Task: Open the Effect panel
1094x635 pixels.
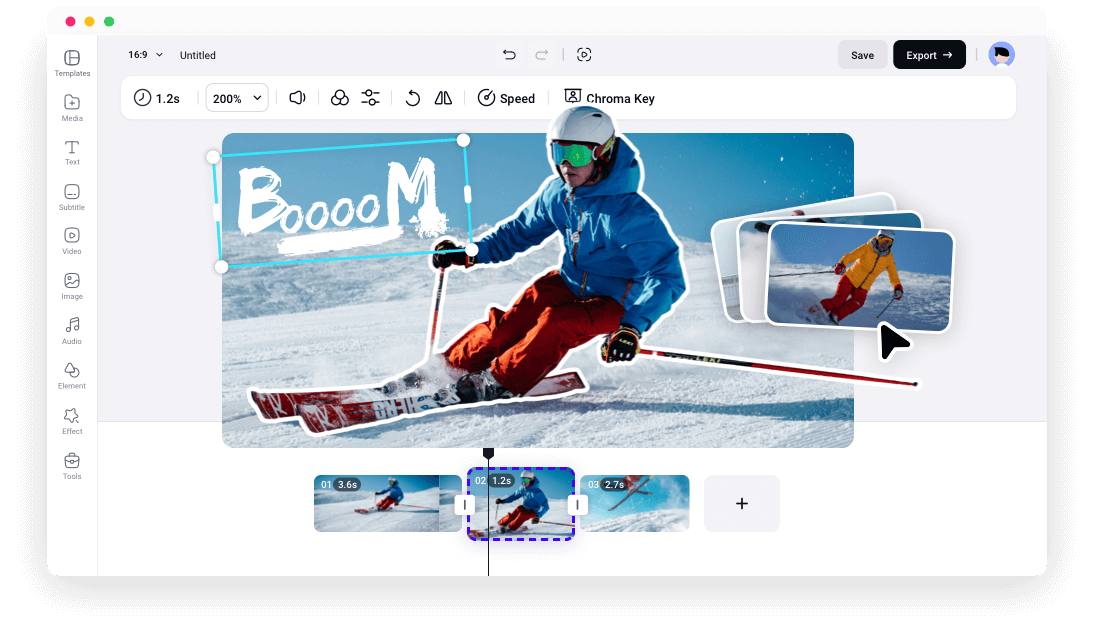Action: [x=72, y=421]
